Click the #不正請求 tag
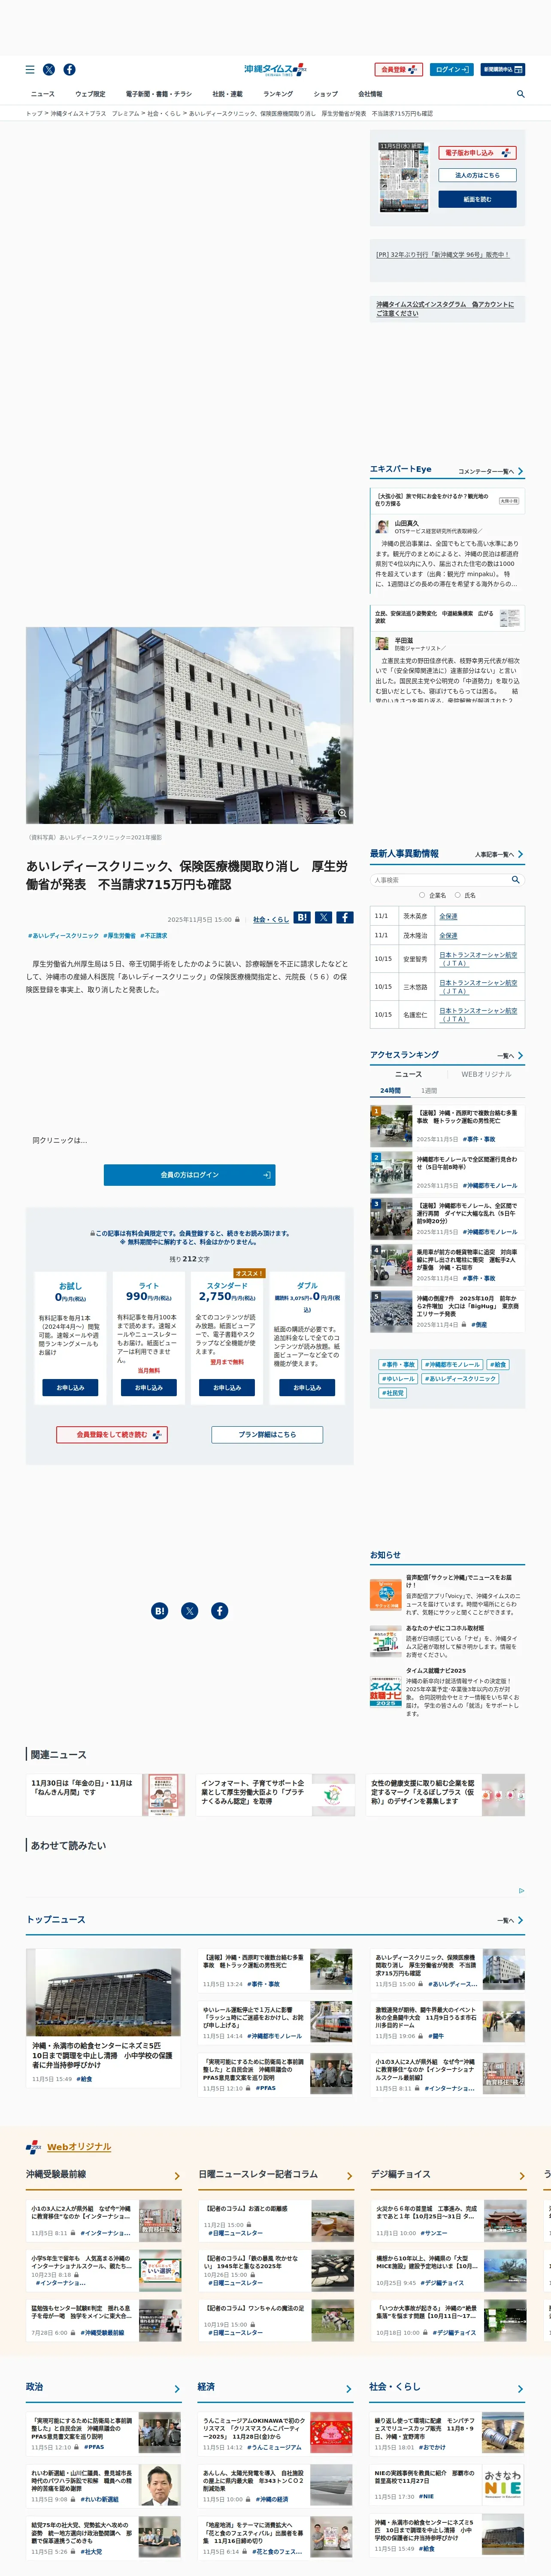551x2576 pixels. tap(153, 936)
